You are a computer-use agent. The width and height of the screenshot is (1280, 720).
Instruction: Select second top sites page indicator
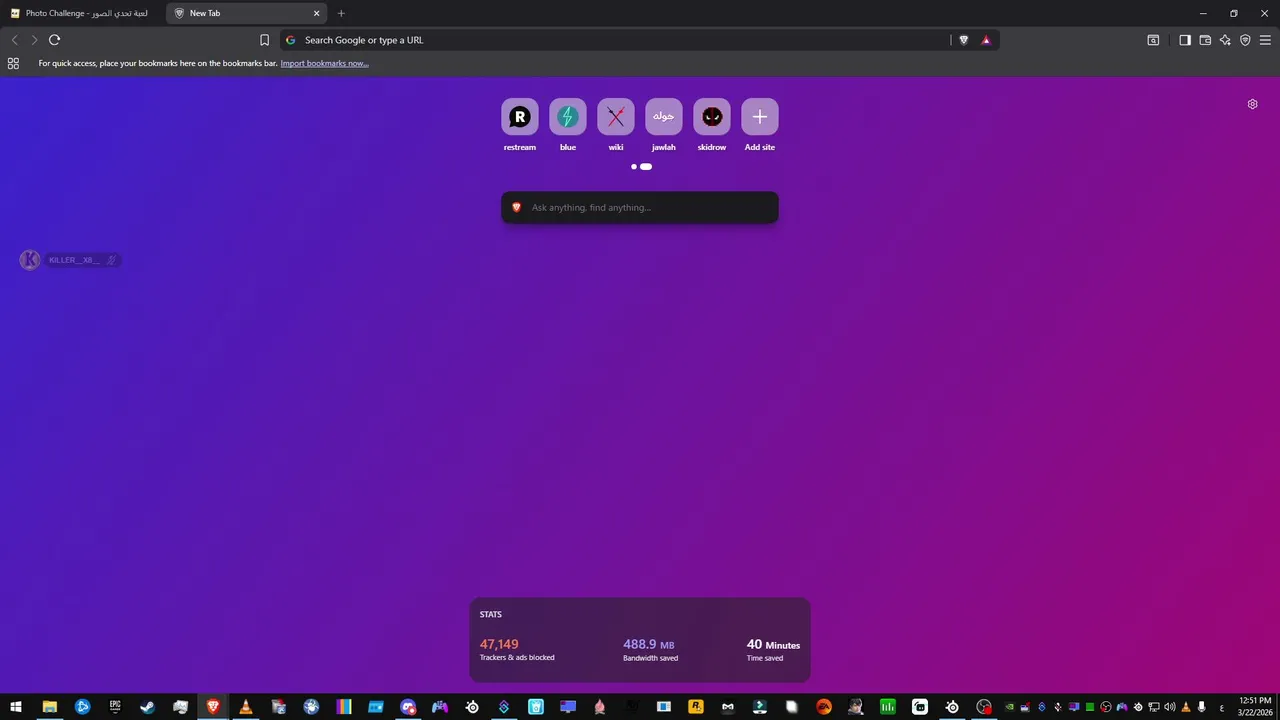pyautogui.click(x=646, y=167)
